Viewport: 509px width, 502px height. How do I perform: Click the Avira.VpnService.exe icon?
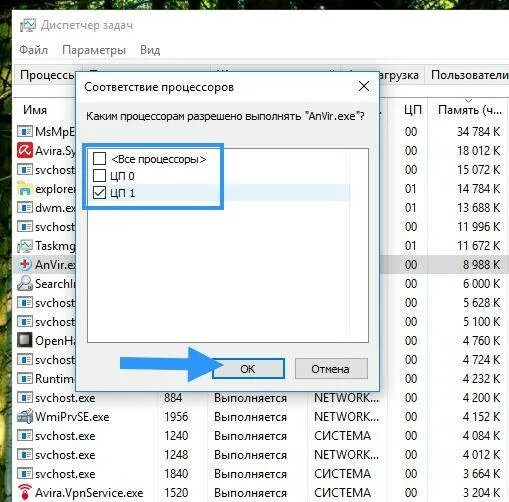[25, 492]
